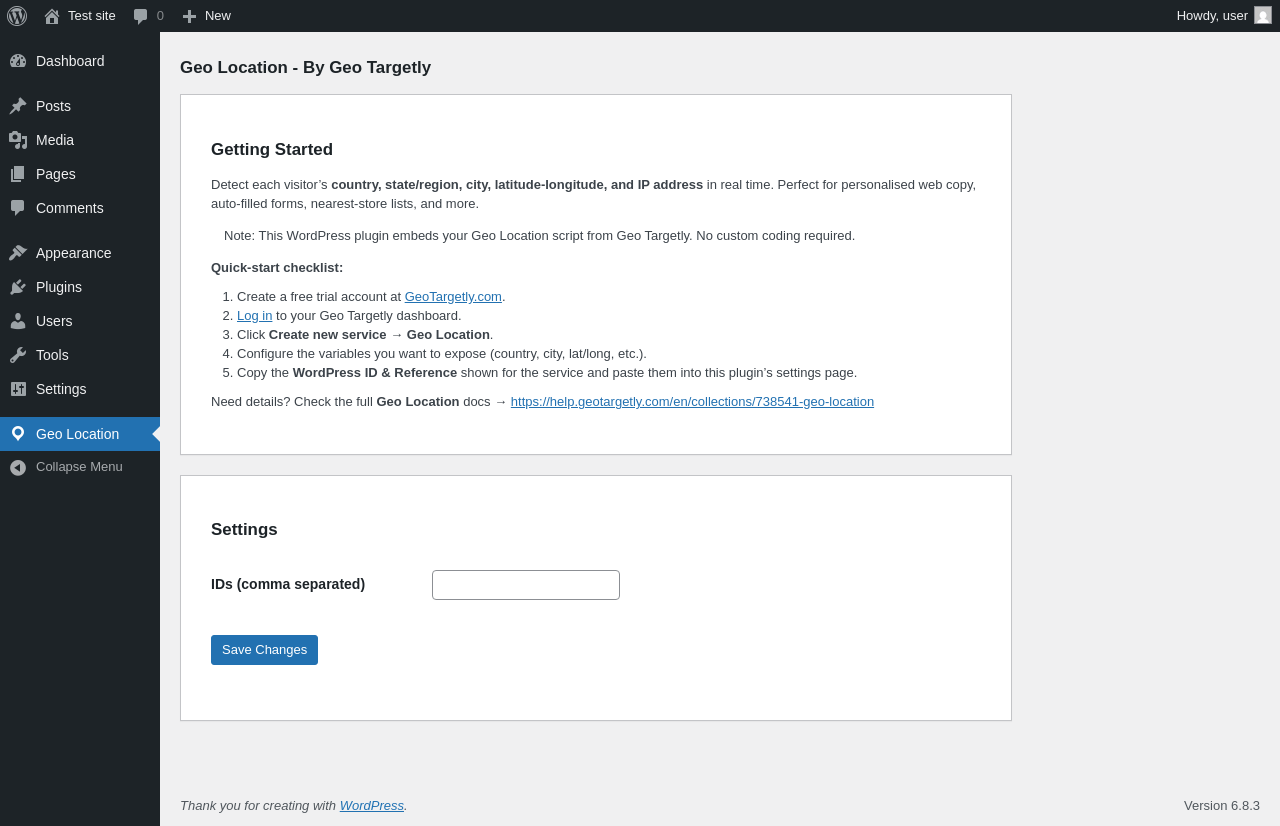Screen dimensions: 1280x826
Task: Click the WordPress link in the footer
Action: pos(372,806)
